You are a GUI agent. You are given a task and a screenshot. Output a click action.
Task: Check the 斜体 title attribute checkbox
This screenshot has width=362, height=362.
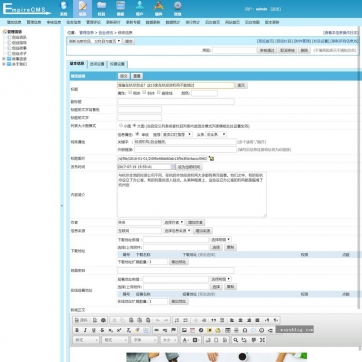click(144, 93)
